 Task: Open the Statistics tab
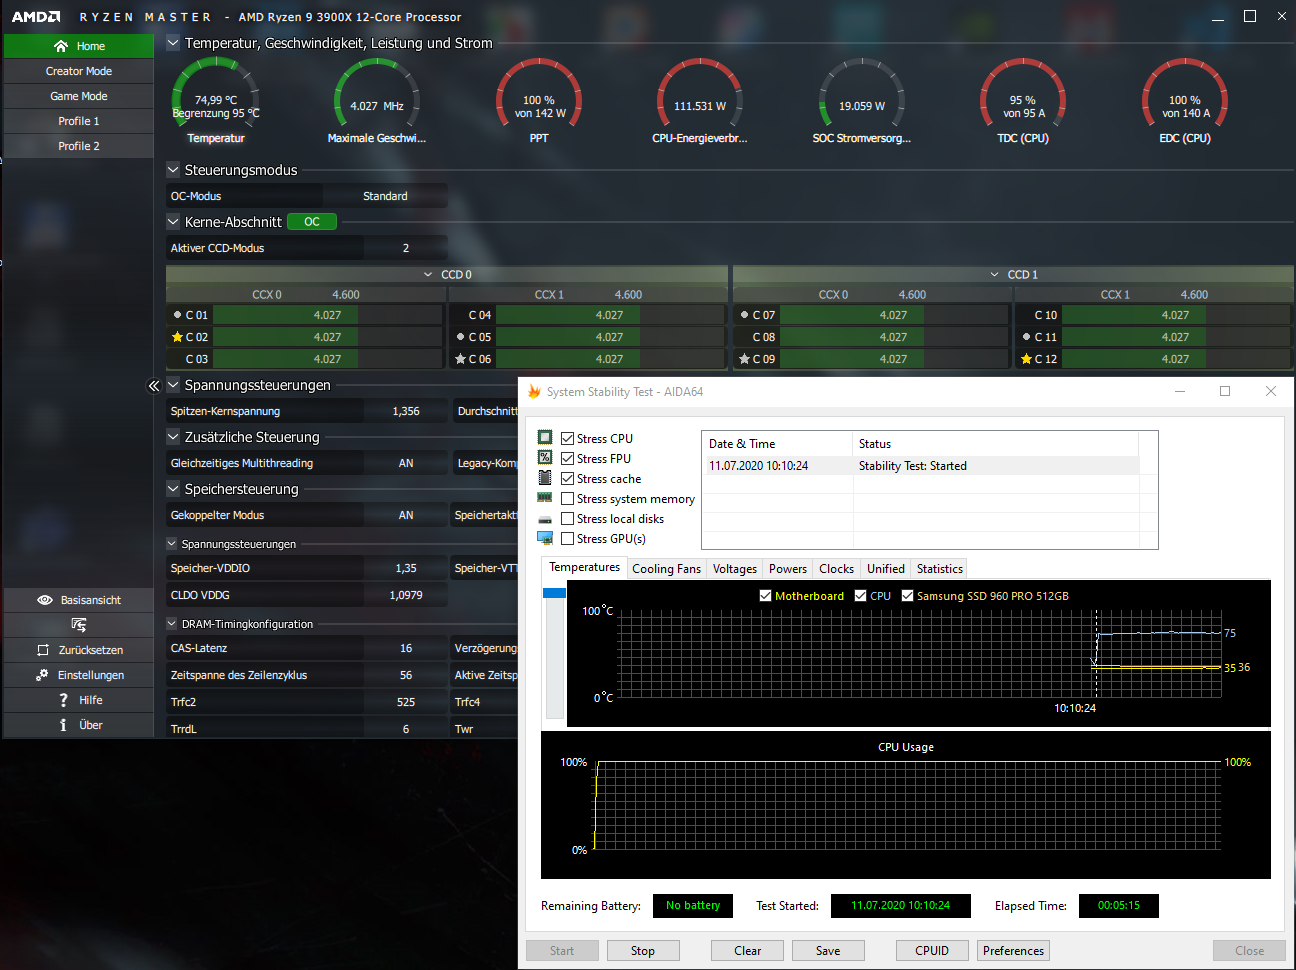click(940, 569)
